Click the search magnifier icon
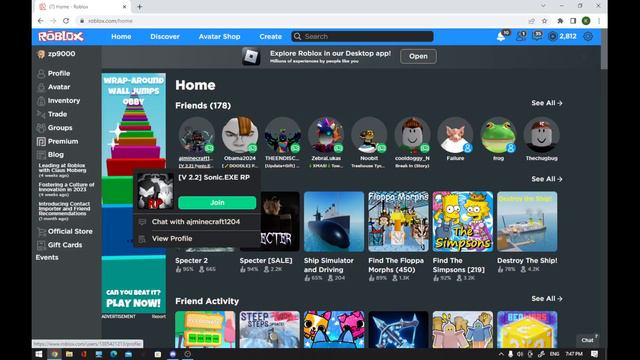Screen dimensions: 640x360 tap(298, 36)
